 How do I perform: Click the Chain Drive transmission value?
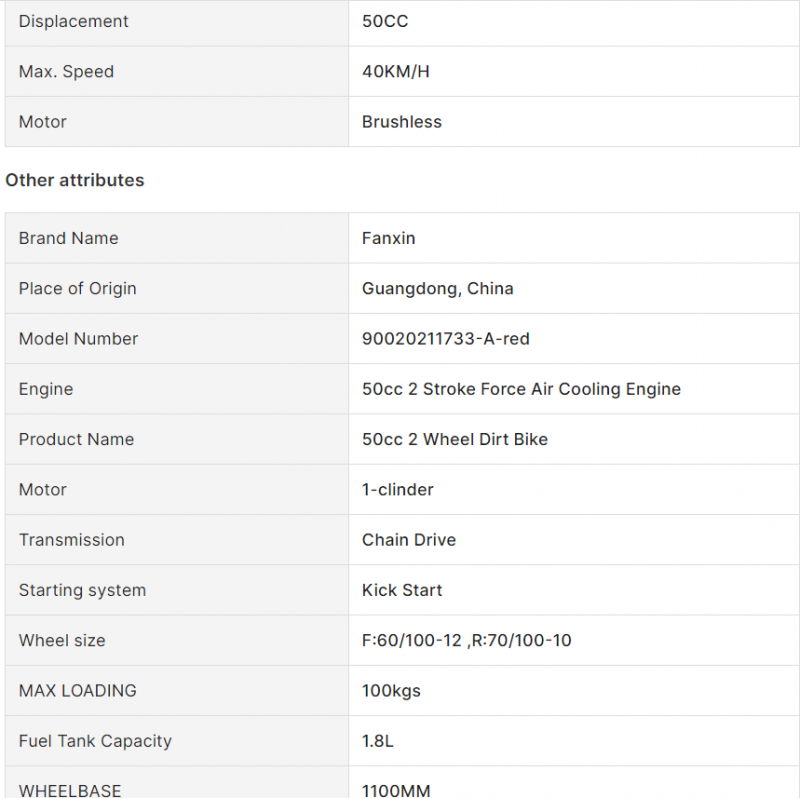(x=409, y=540)
